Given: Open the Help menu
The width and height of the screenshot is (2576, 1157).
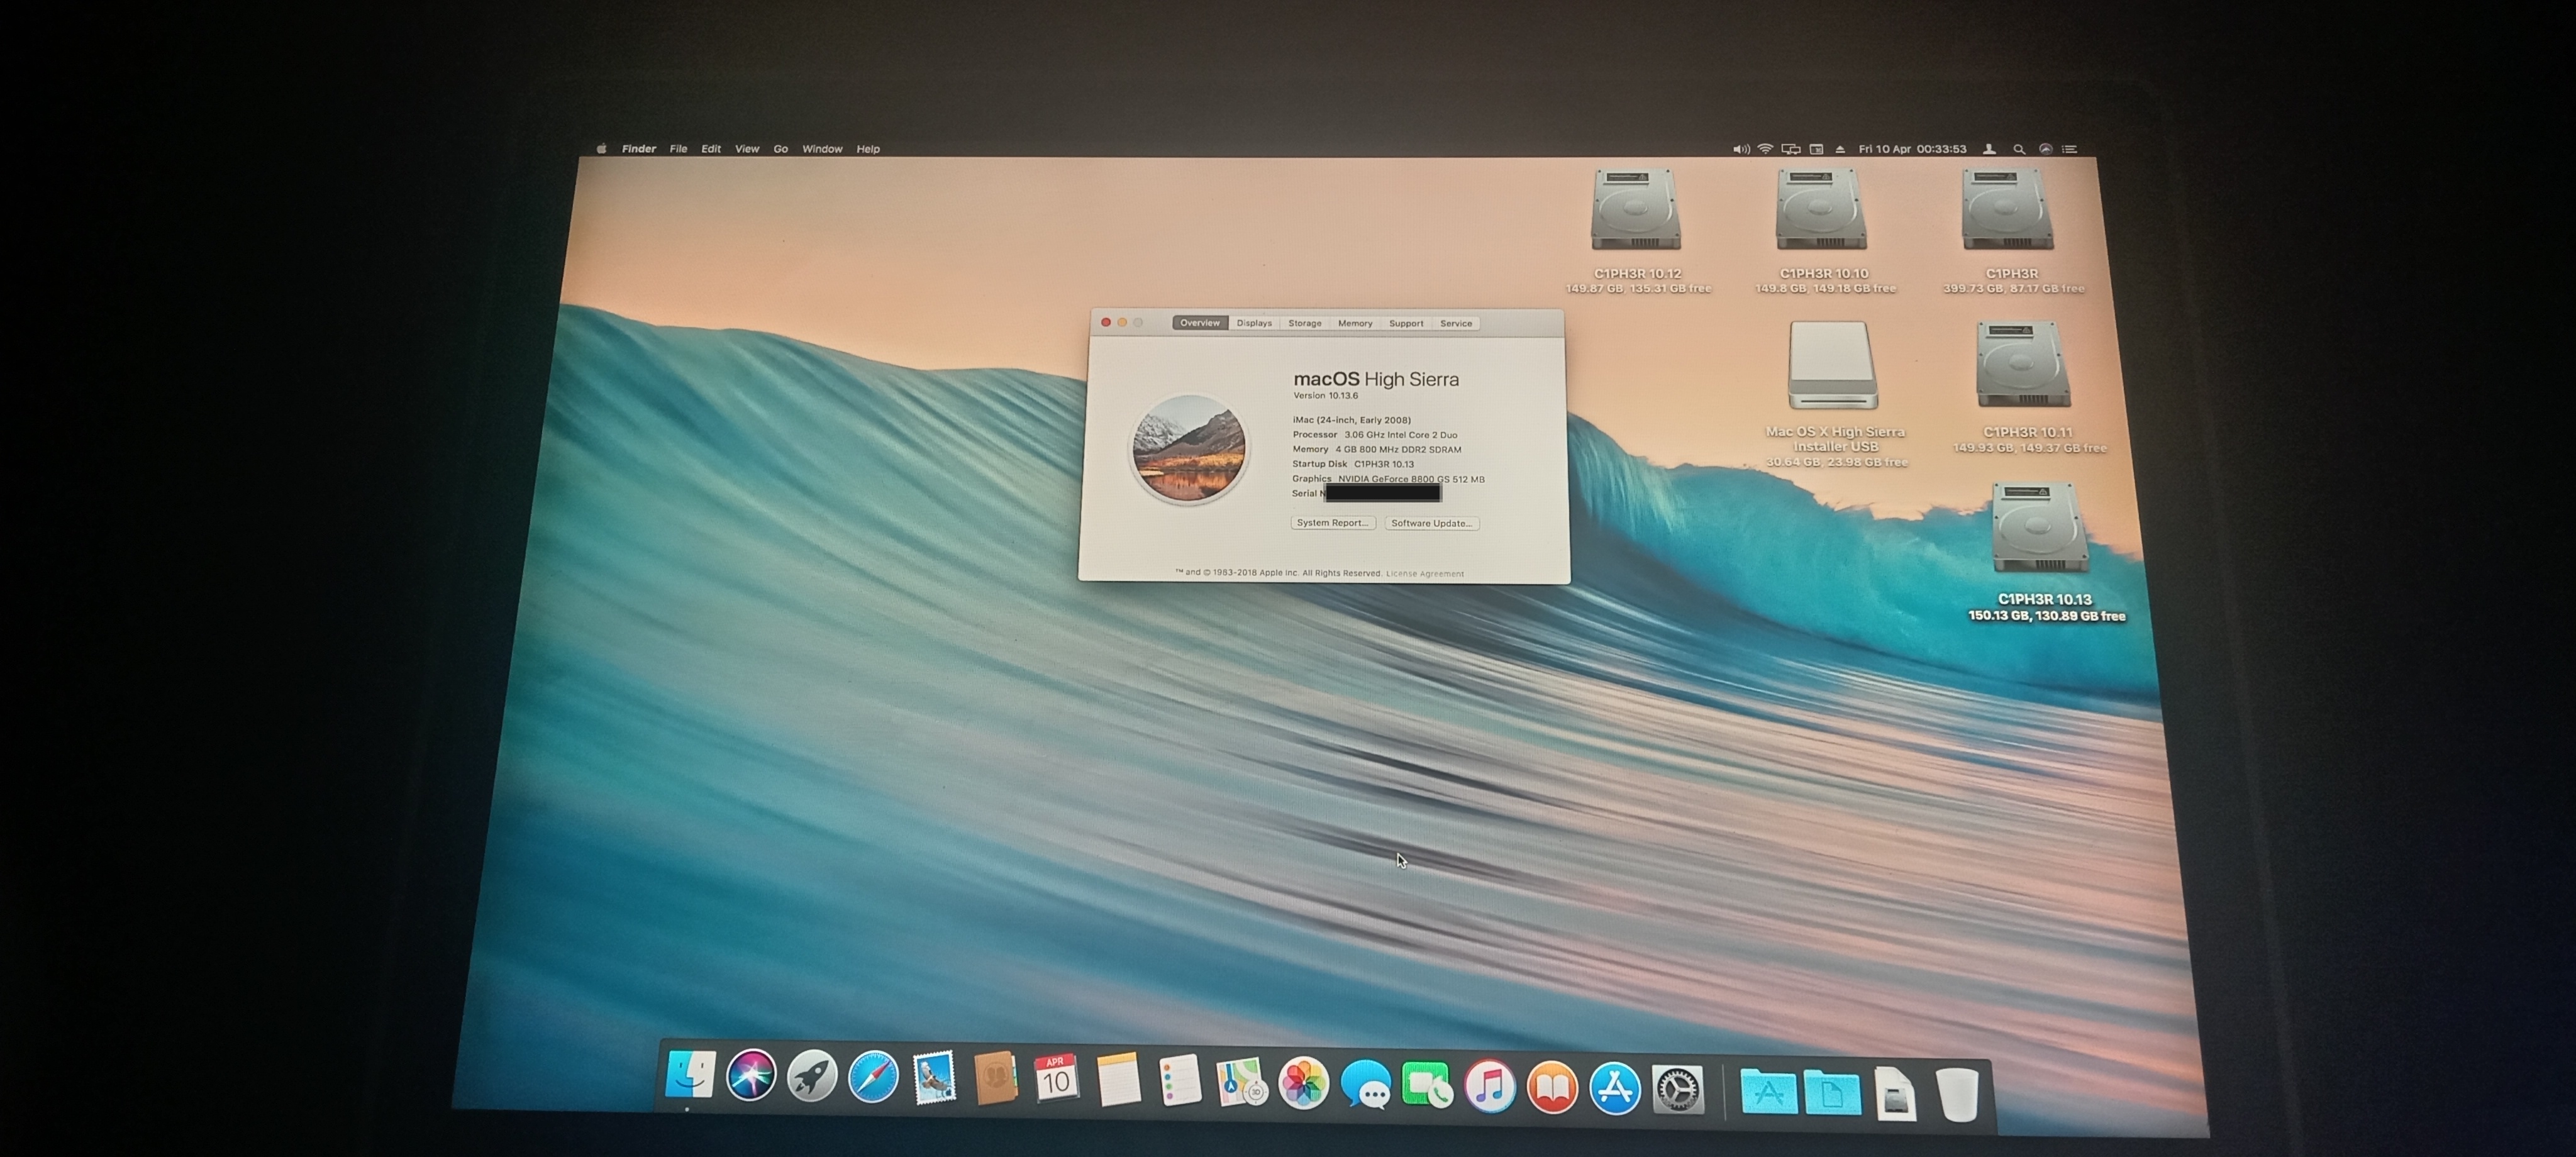Looking at the screenshot, I should 868,149.
